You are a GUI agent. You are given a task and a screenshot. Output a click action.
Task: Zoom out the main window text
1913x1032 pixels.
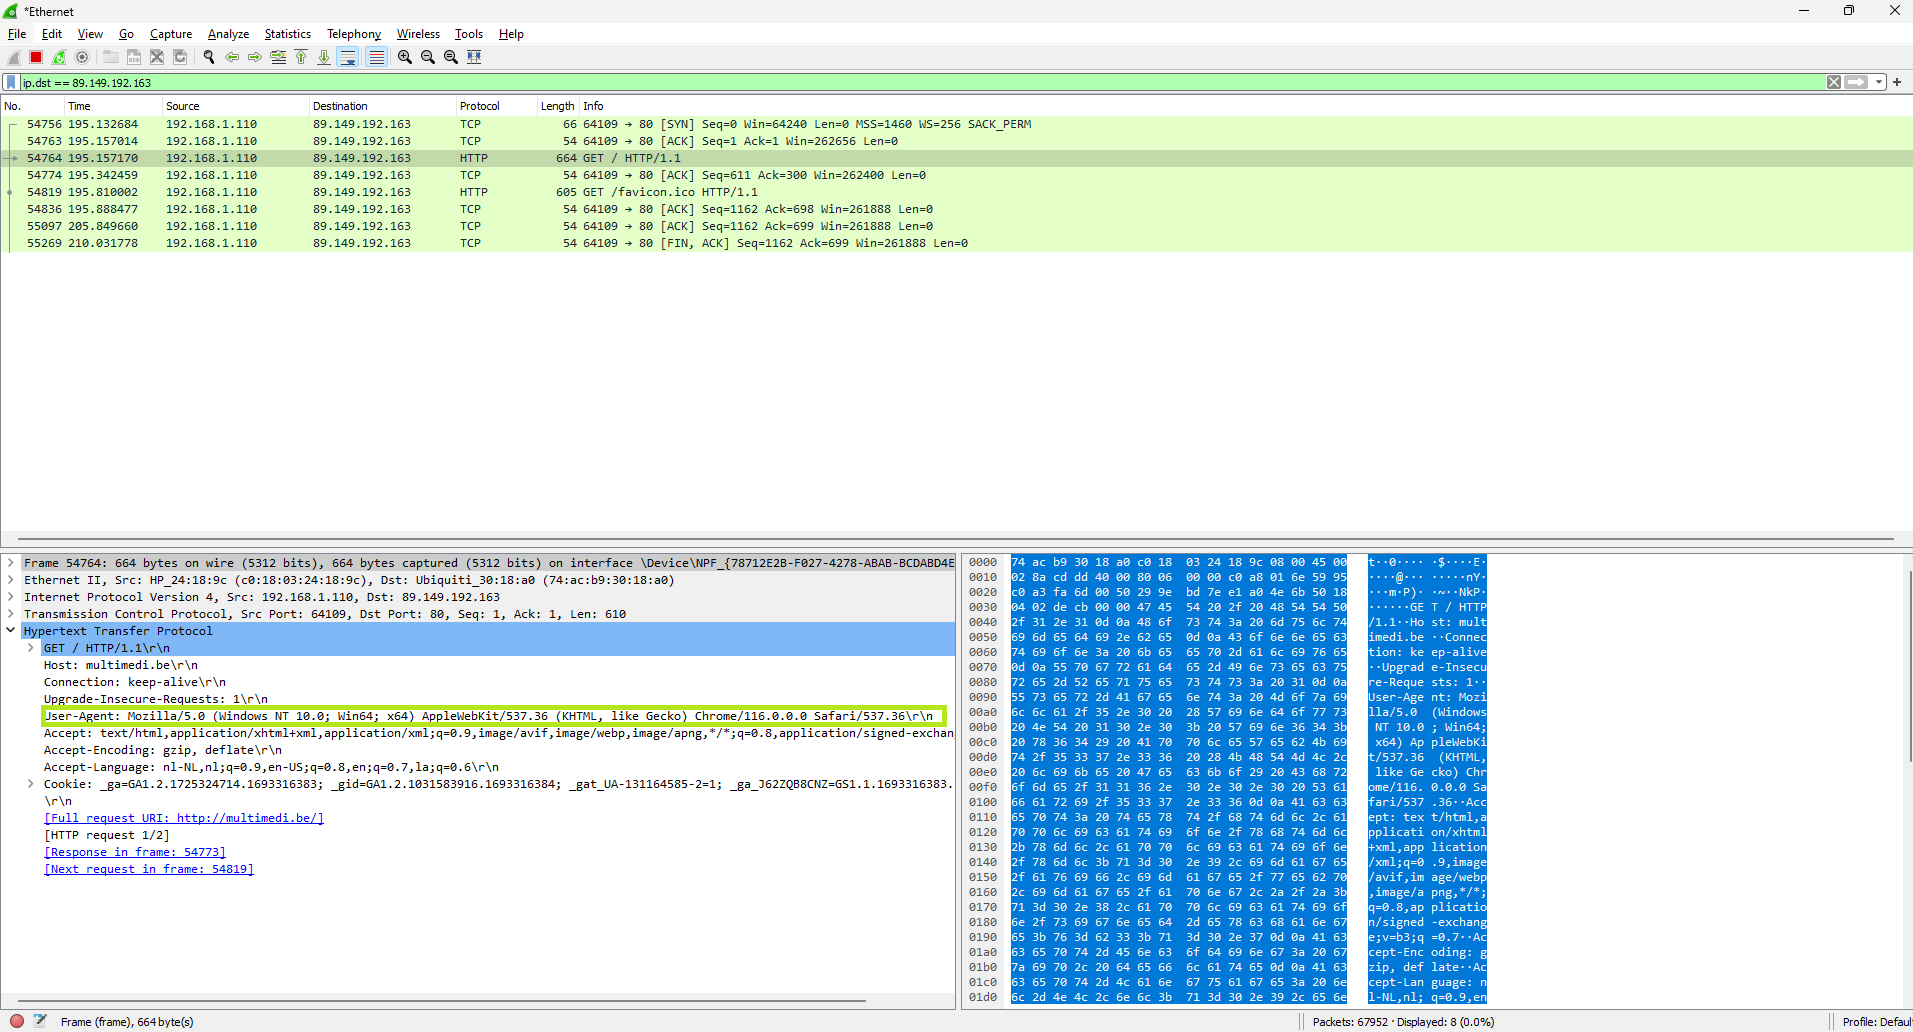click(428, 57)
